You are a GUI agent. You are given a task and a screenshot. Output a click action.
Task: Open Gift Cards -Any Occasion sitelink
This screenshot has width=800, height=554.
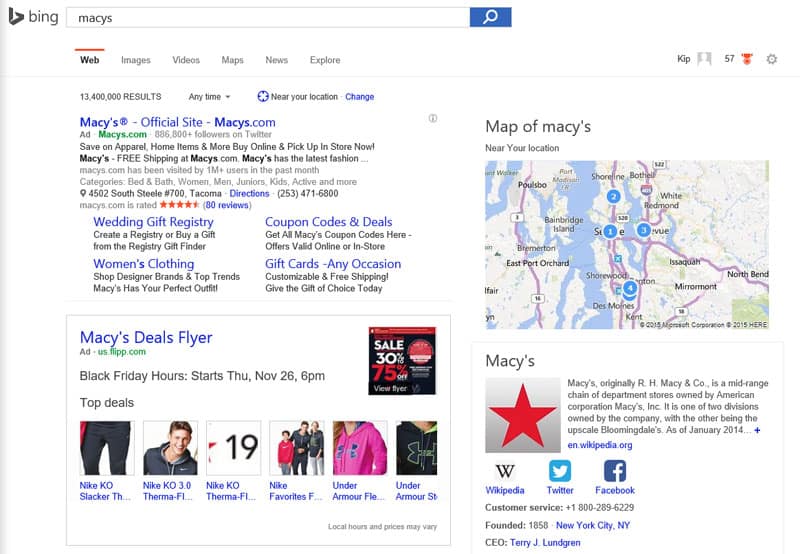(x=333, y=264)
